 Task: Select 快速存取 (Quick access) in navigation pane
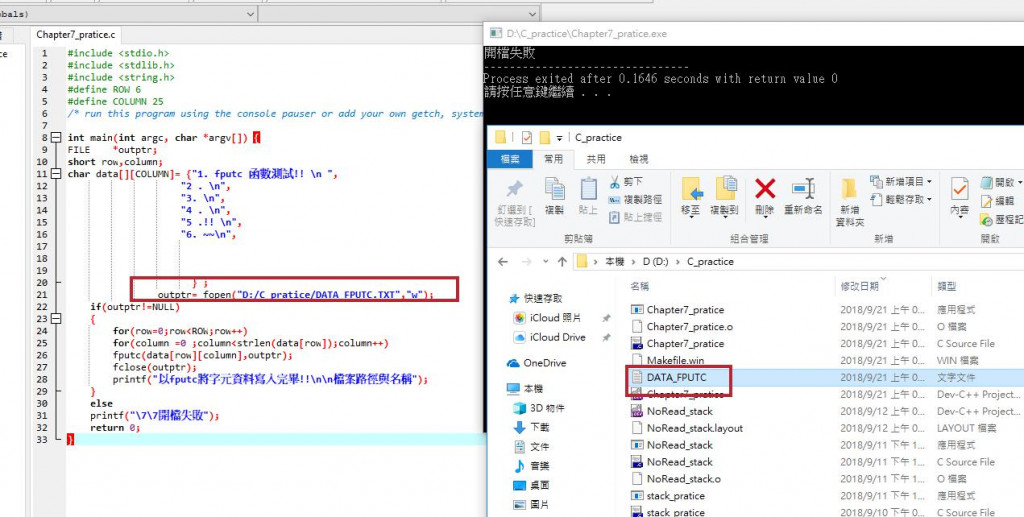click(x=536, y=298)
